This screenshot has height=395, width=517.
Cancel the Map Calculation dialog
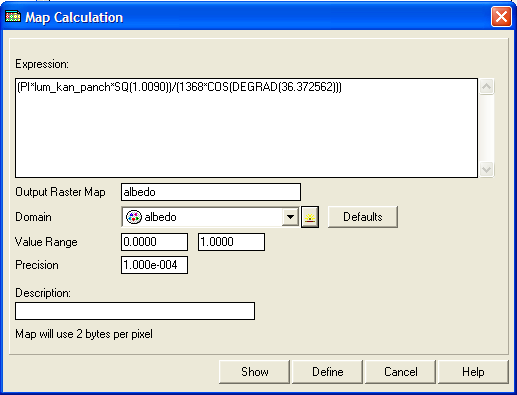coord(401,372)
